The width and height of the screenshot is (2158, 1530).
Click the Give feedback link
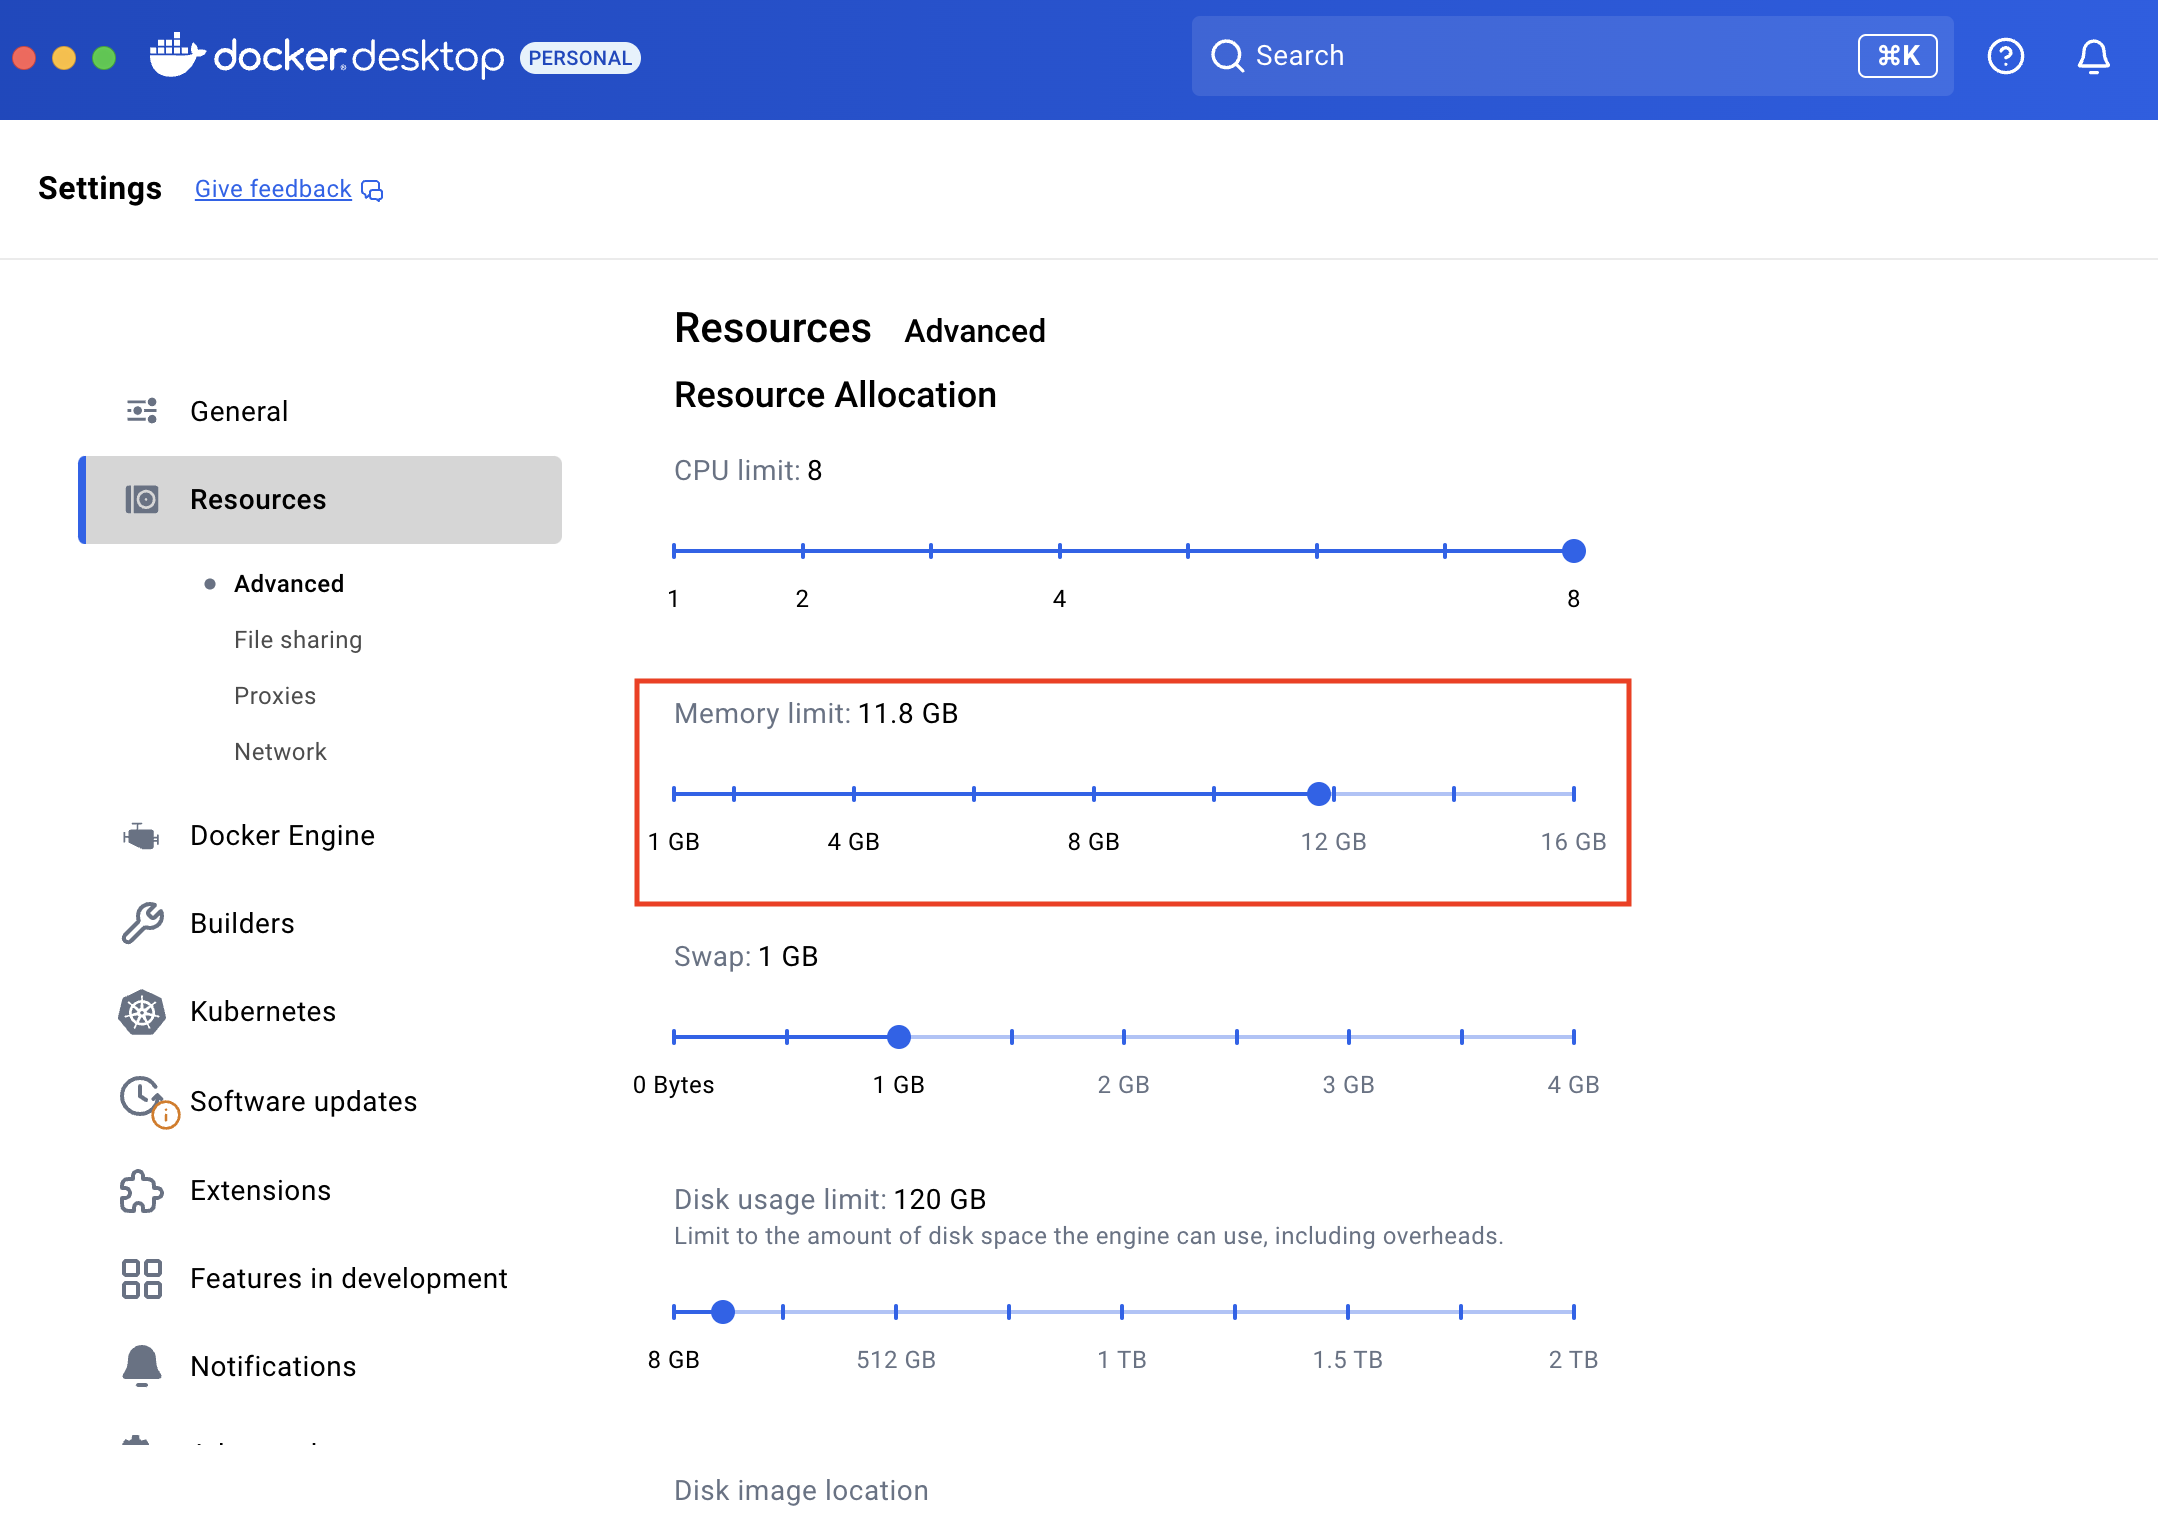[273, 189]
